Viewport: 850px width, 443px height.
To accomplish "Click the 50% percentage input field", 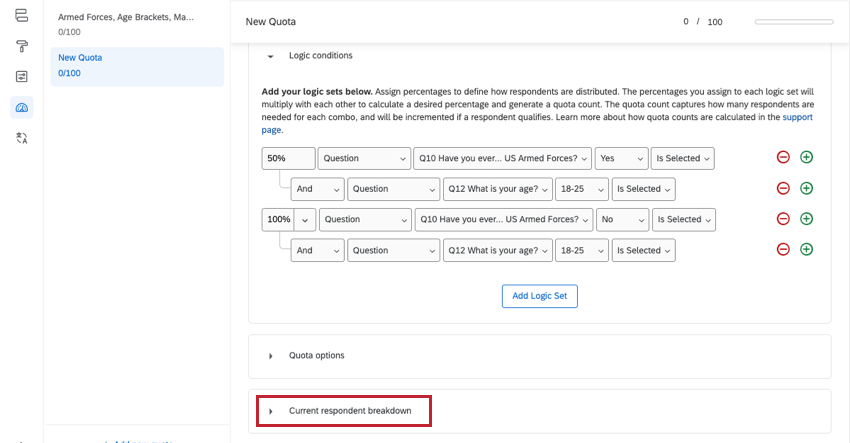I will pyautogui.click(x=287, y=158).
